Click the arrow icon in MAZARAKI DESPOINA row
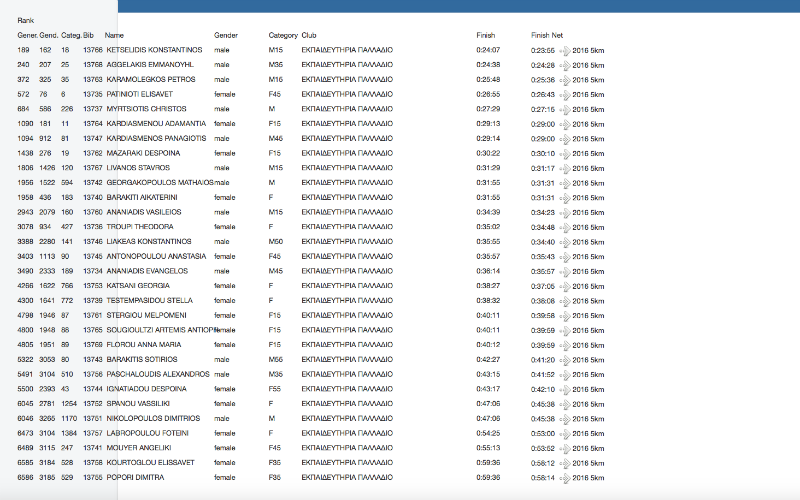The image size is (800, 500). [565, 154]
